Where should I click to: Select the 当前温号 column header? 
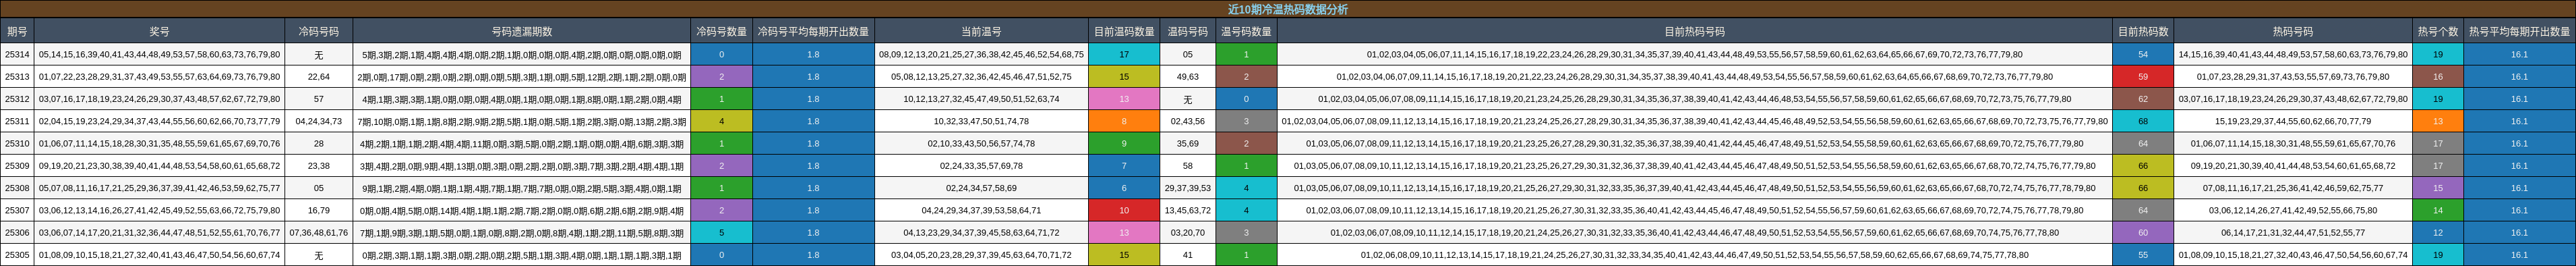pos(981,31)
